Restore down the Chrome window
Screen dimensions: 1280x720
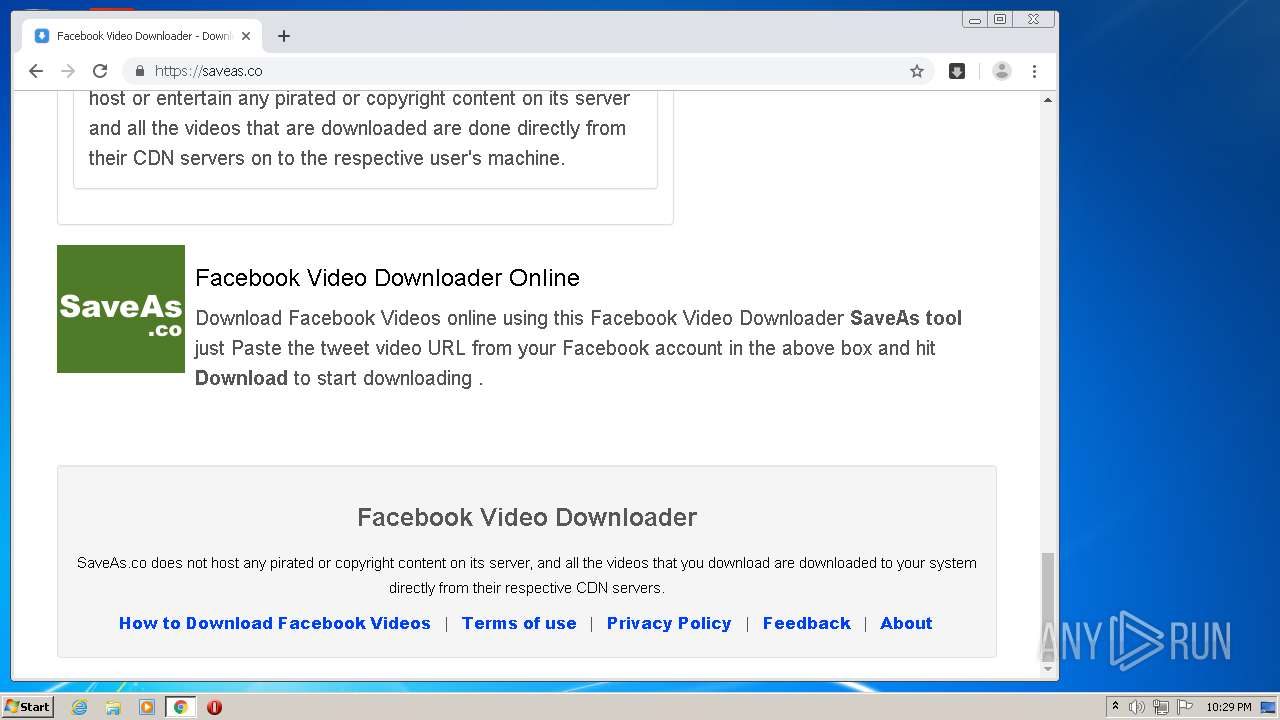click(999, 19)
